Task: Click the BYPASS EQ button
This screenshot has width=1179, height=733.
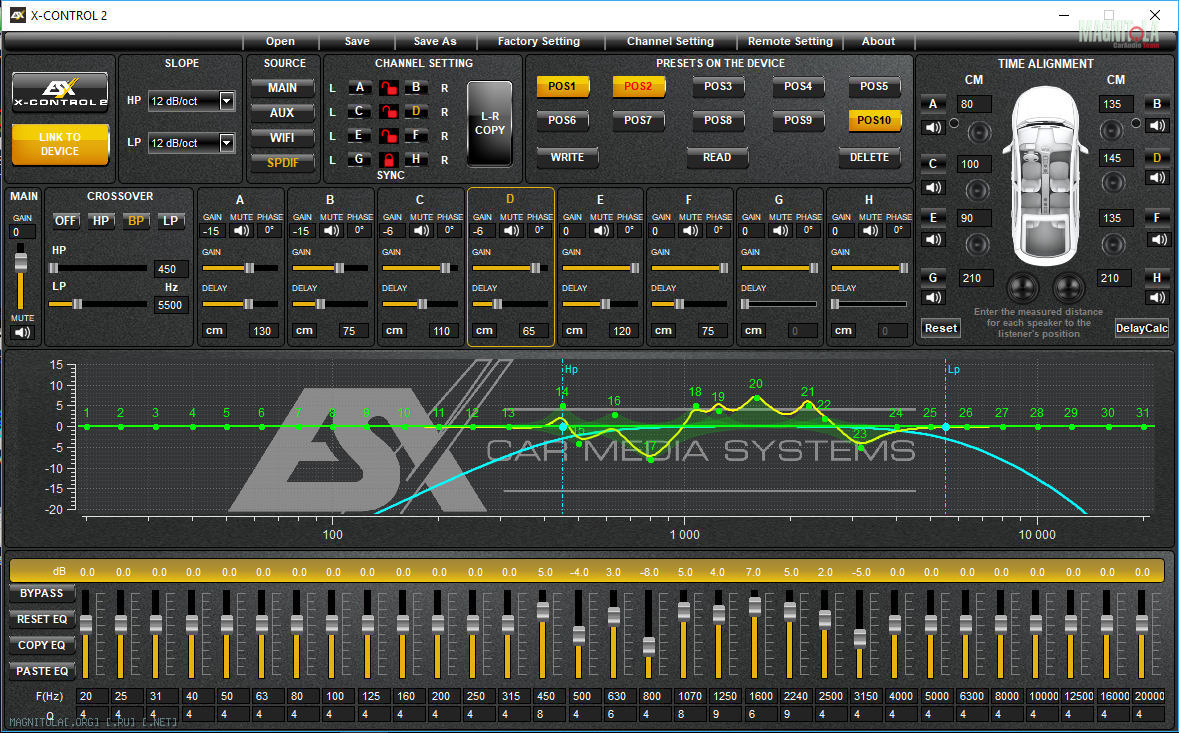Action: coord(42,593)
